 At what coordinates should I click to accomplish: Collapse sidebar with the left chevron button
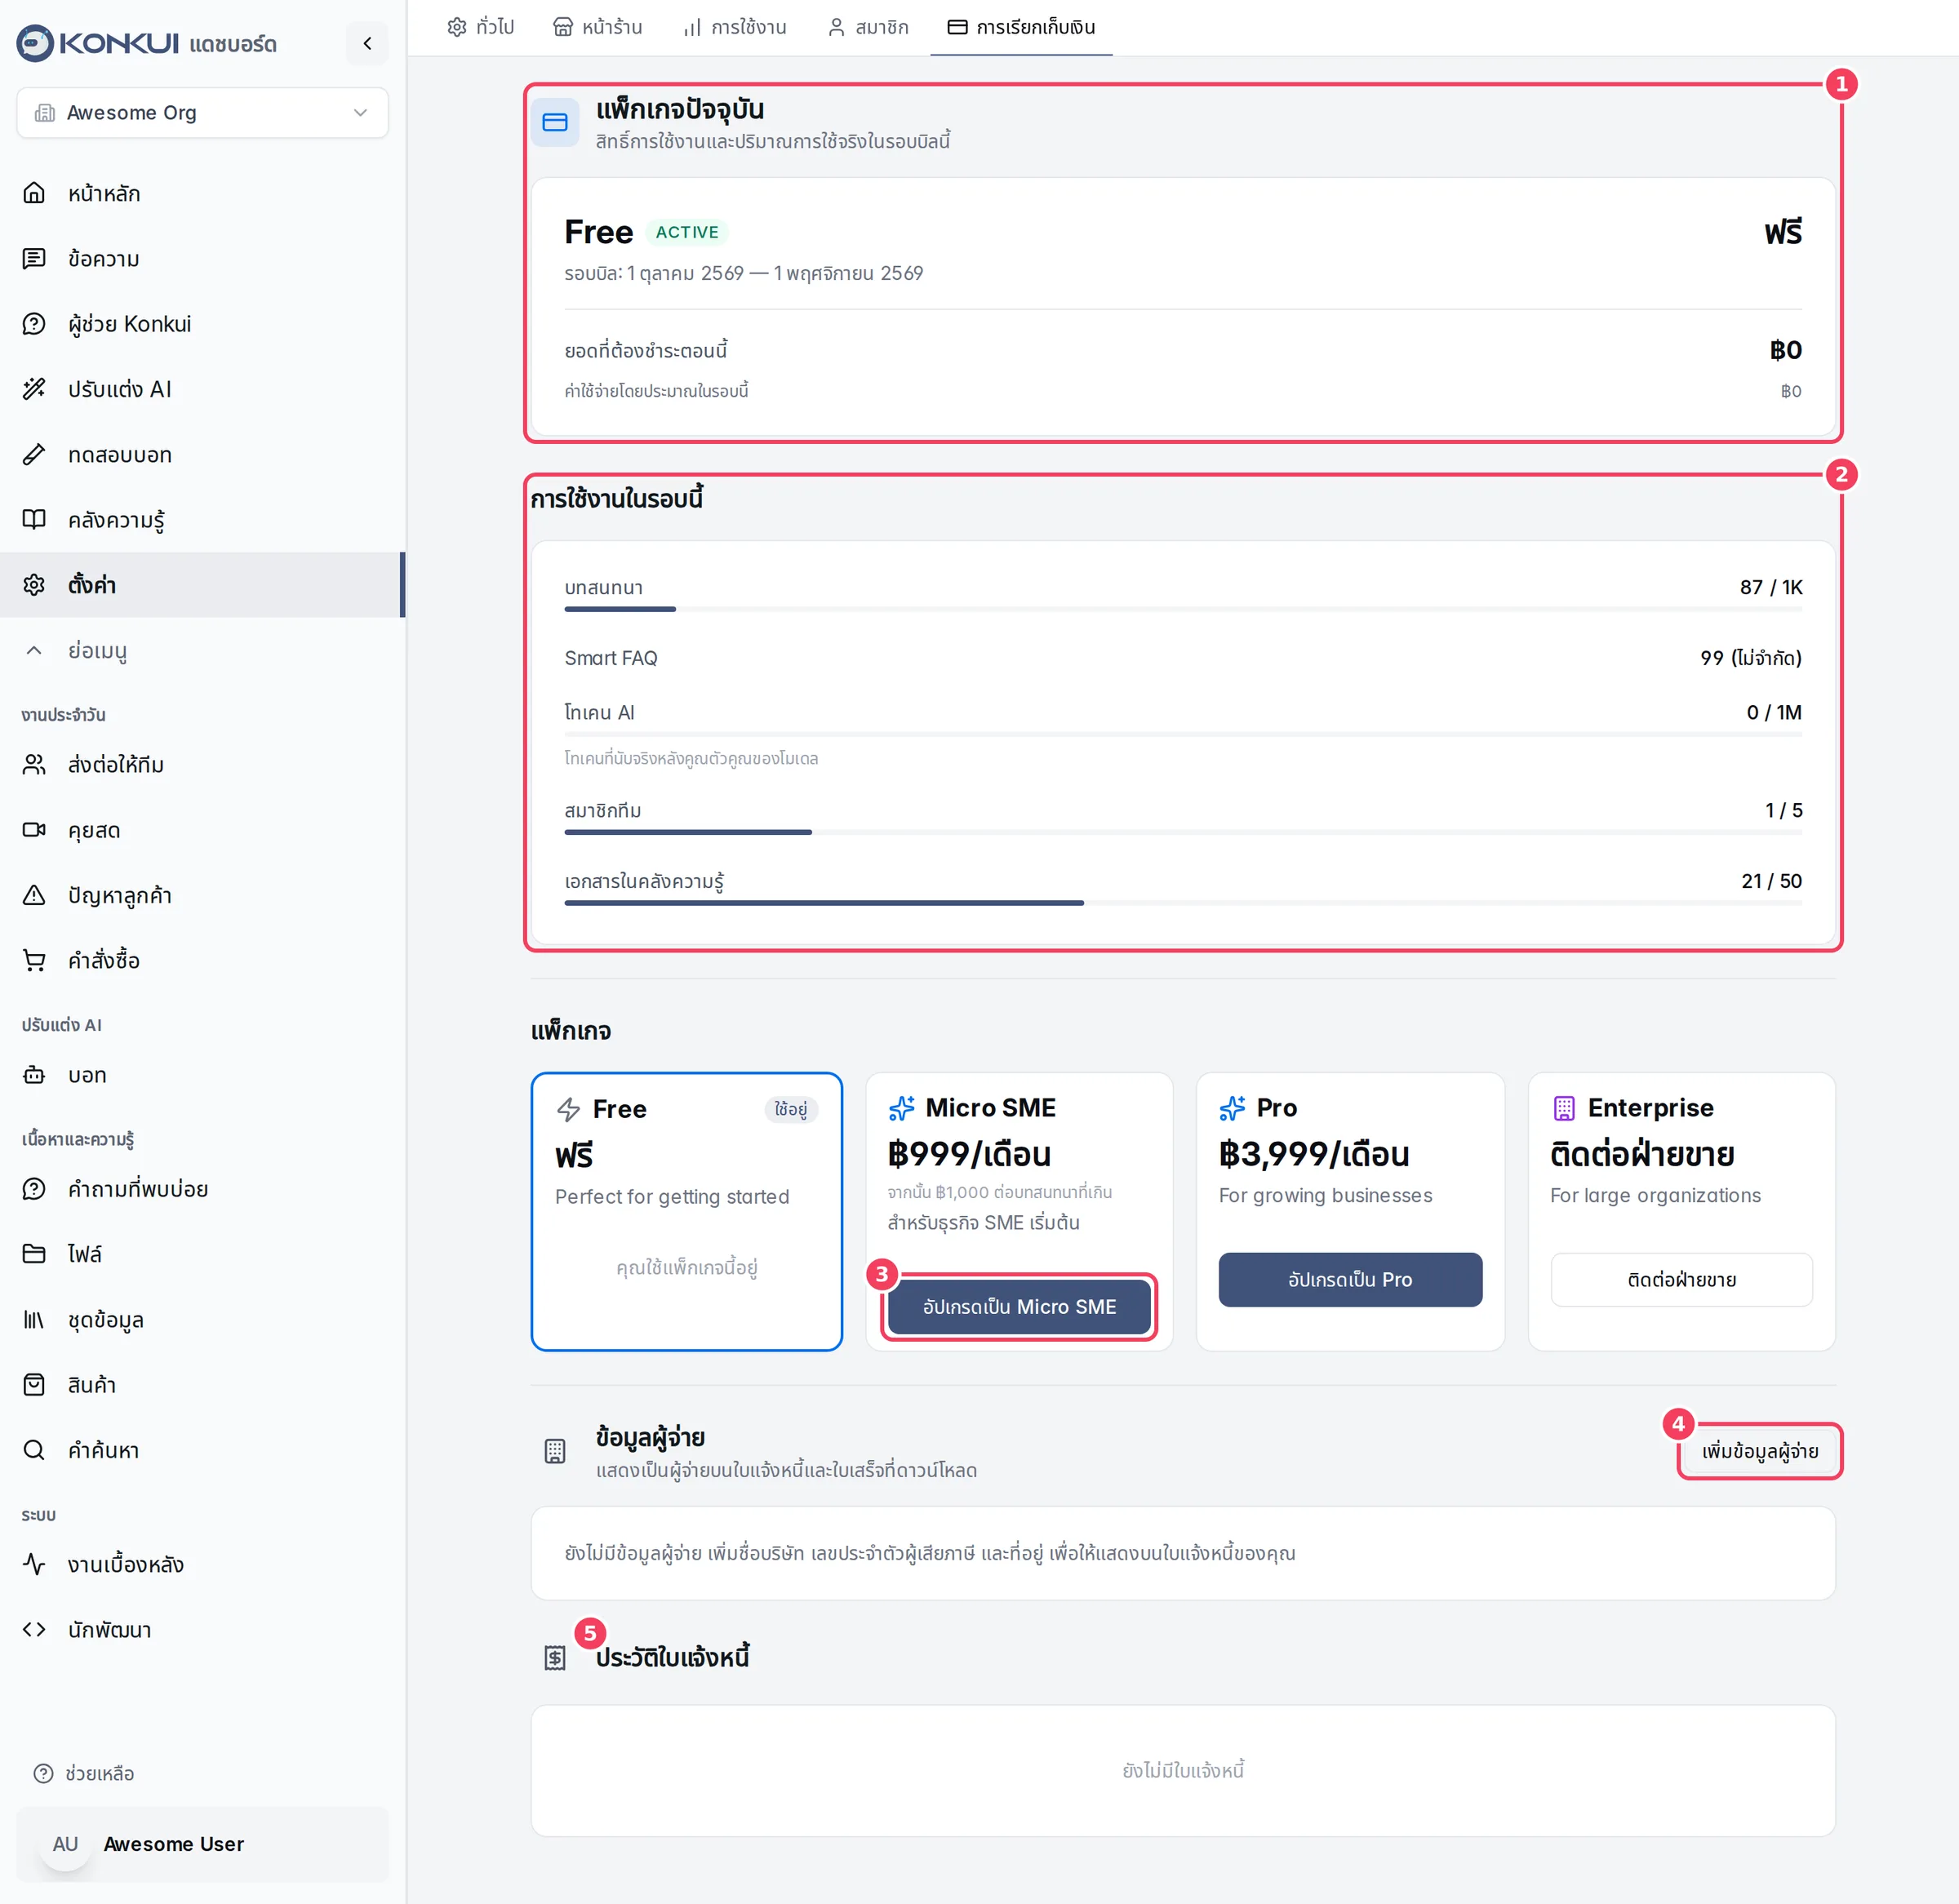[367, 43]
